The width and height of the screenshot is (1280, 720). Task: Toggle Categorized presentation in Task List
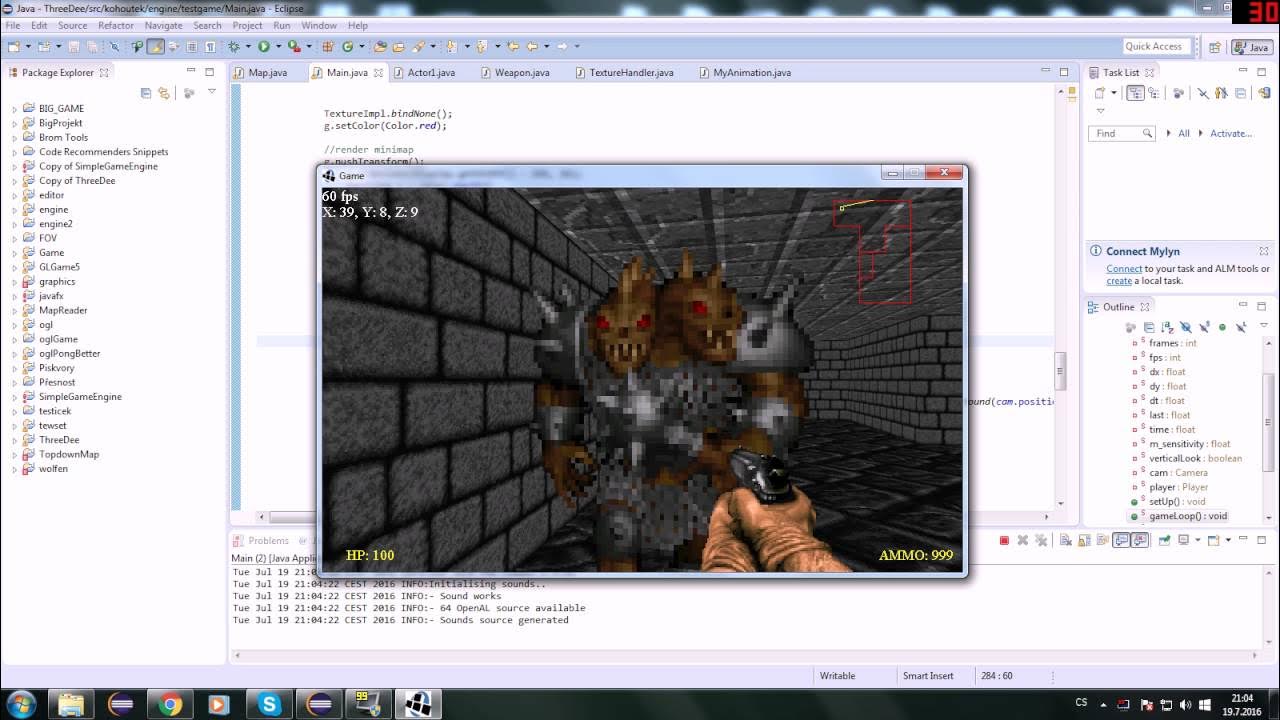tap(1135, 93)
